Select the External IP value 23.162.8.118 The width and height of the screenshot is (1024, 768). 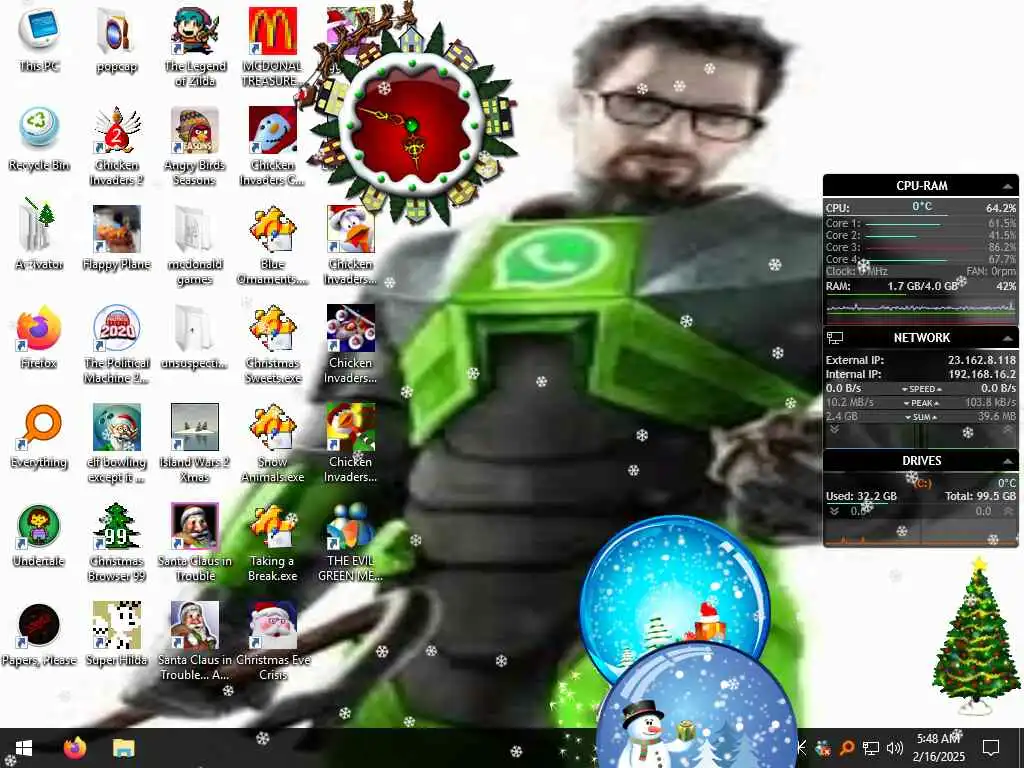pos(982,360)
